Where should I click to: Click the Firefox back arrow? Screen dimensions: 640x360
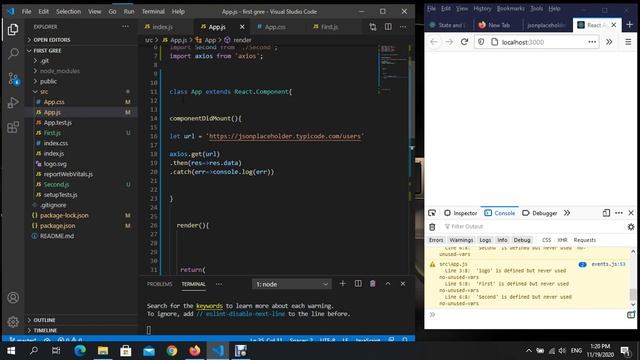tap(434, 42)
